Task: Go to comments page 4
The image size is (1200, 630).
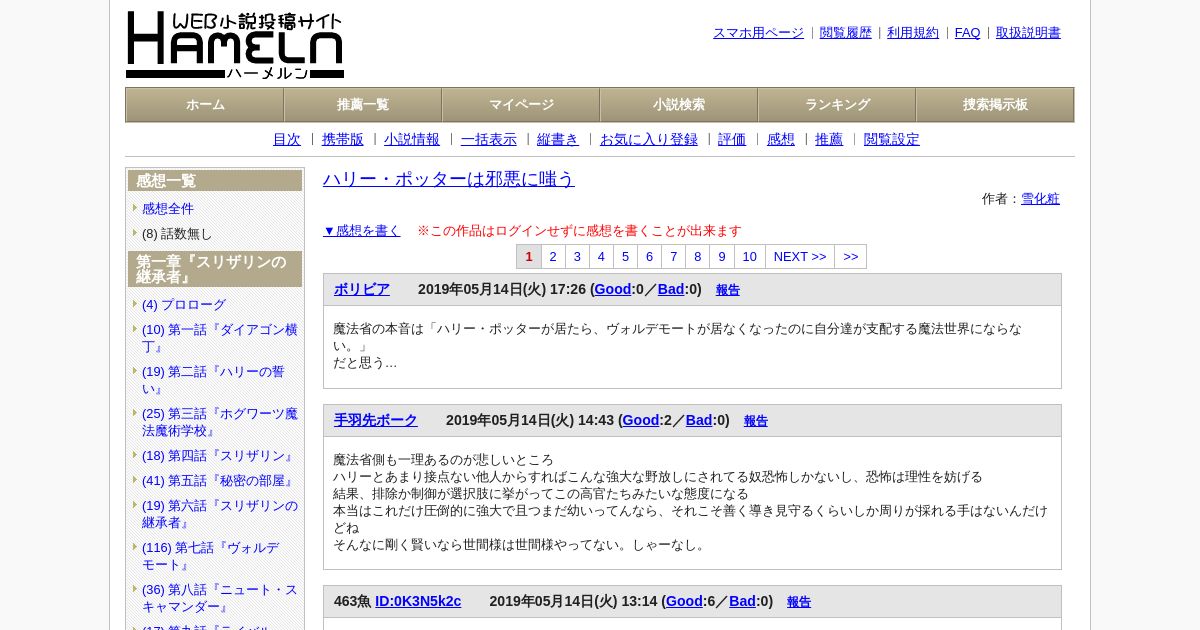Action: tap(601, 257)
